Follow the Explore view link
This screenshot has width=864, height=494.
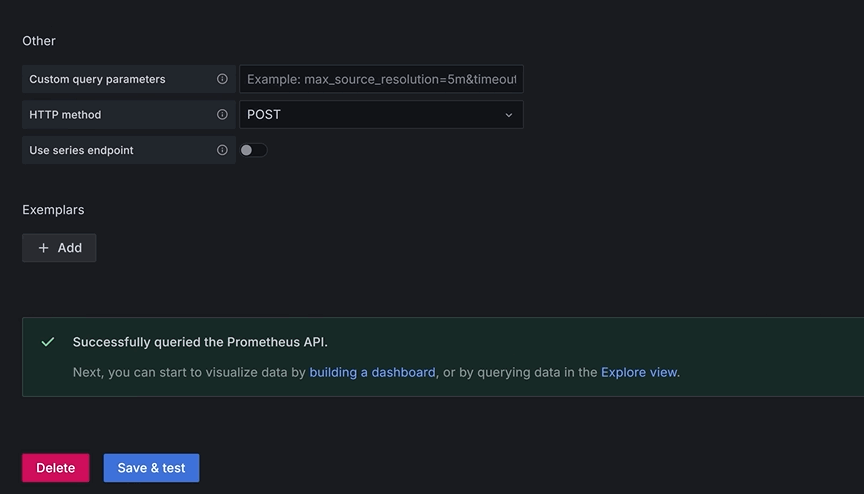639,372
